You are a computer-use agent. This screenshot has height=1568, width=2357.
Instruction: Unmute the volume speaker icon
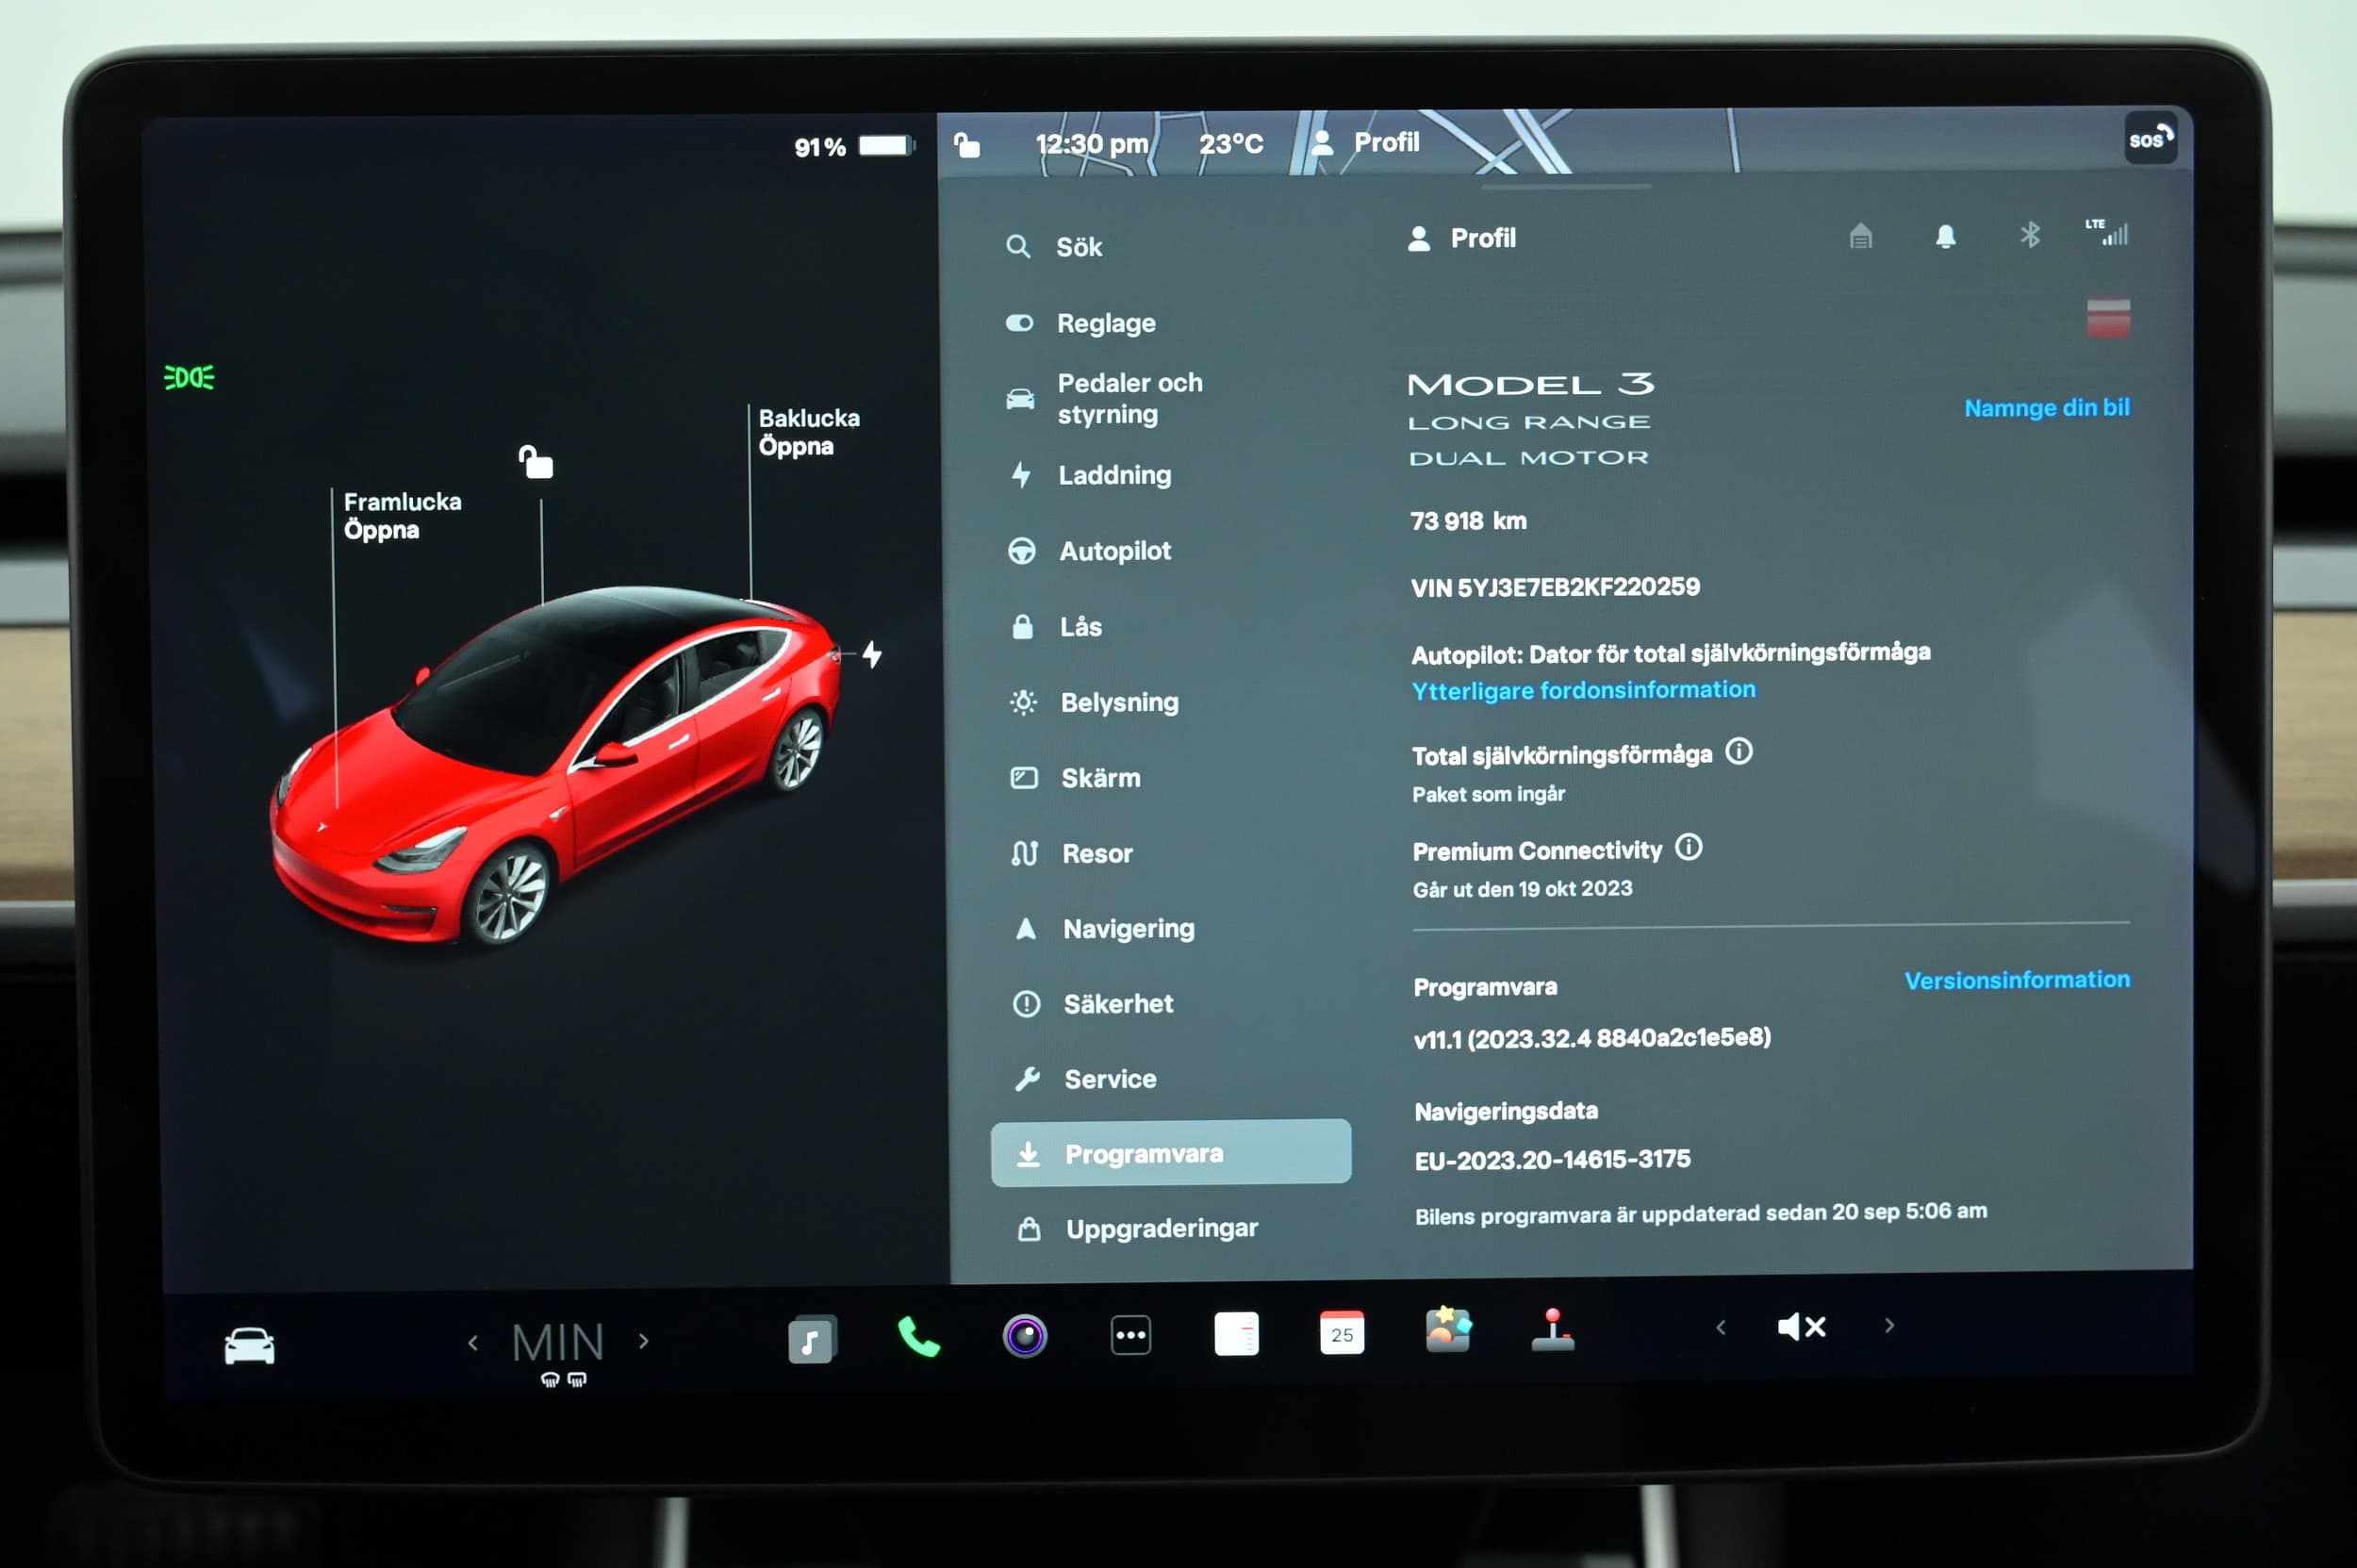click(x=1801, y=1327)
